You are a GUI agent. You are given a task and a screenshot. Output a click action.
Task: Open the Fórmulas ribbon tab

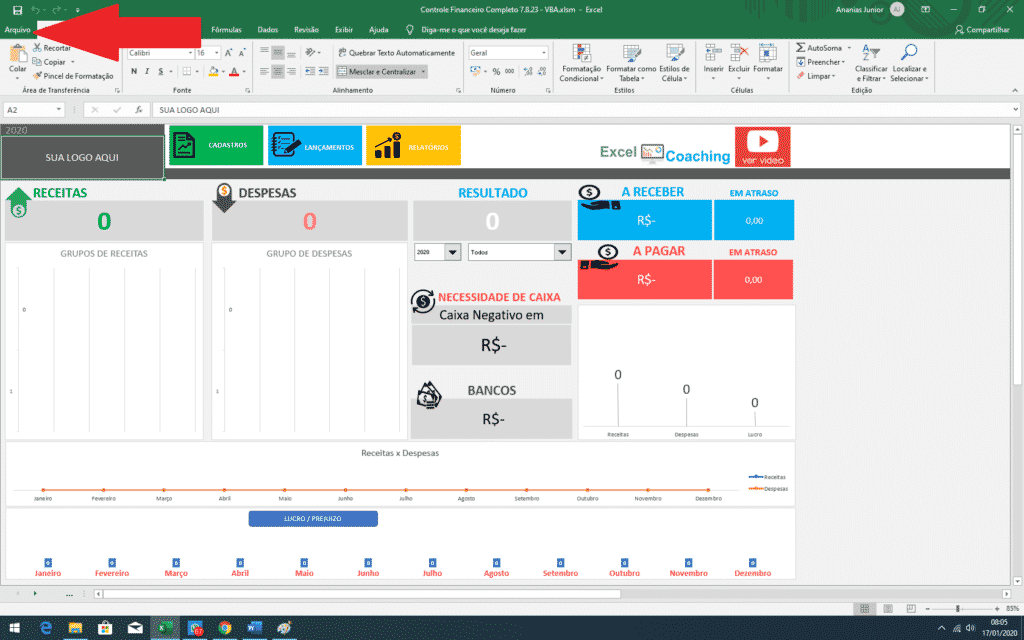pyautogui.click(x=227, y=30)
